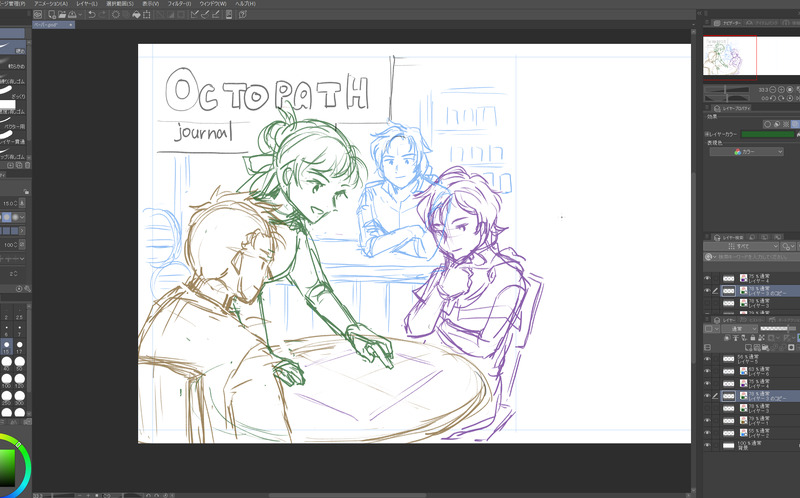Open the expression color カラー dropdown

pos(746,152)
